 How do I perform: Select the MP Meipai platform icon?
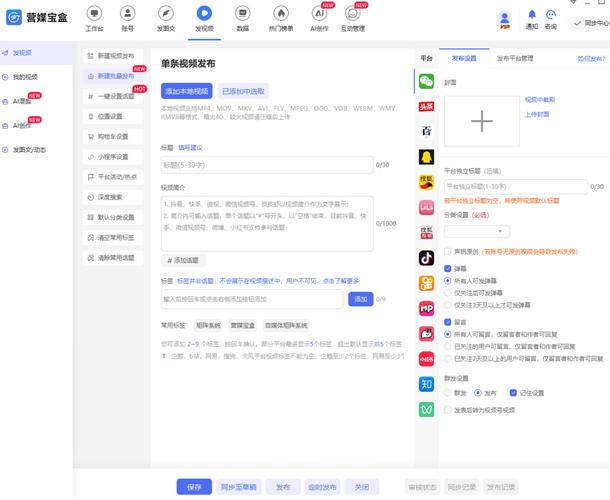(x=426, y=309)
